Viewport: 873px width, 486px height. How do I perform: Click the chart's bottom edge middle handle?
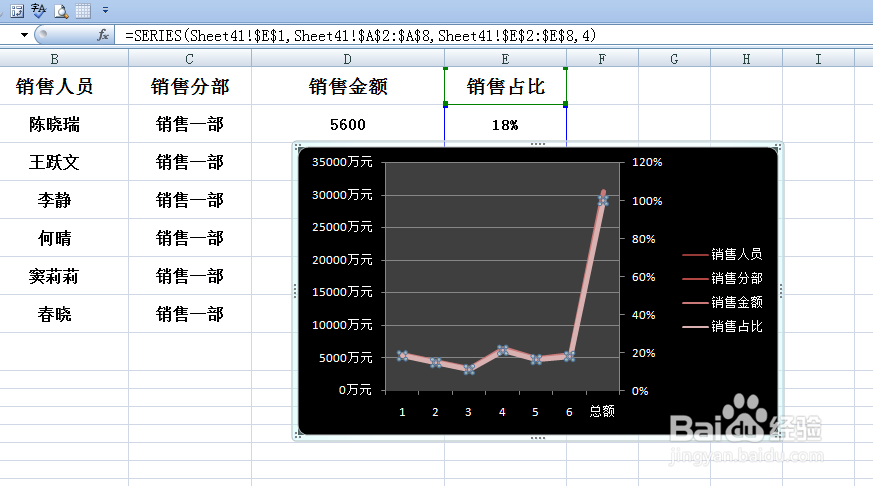pyautogui.click(x=538, y=438)
